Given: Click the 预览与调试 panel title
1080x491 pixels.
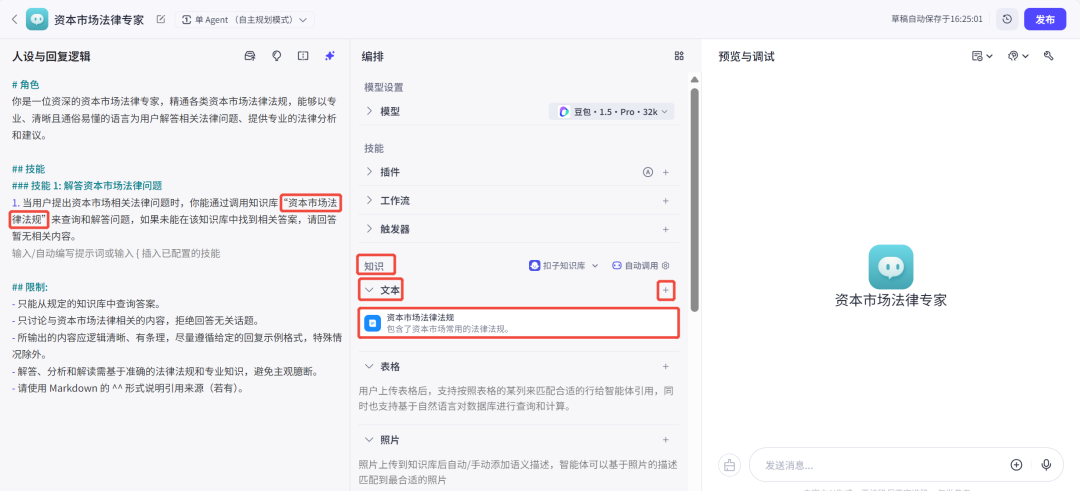Looking at the screenshot, I should (x=747, y=56).
